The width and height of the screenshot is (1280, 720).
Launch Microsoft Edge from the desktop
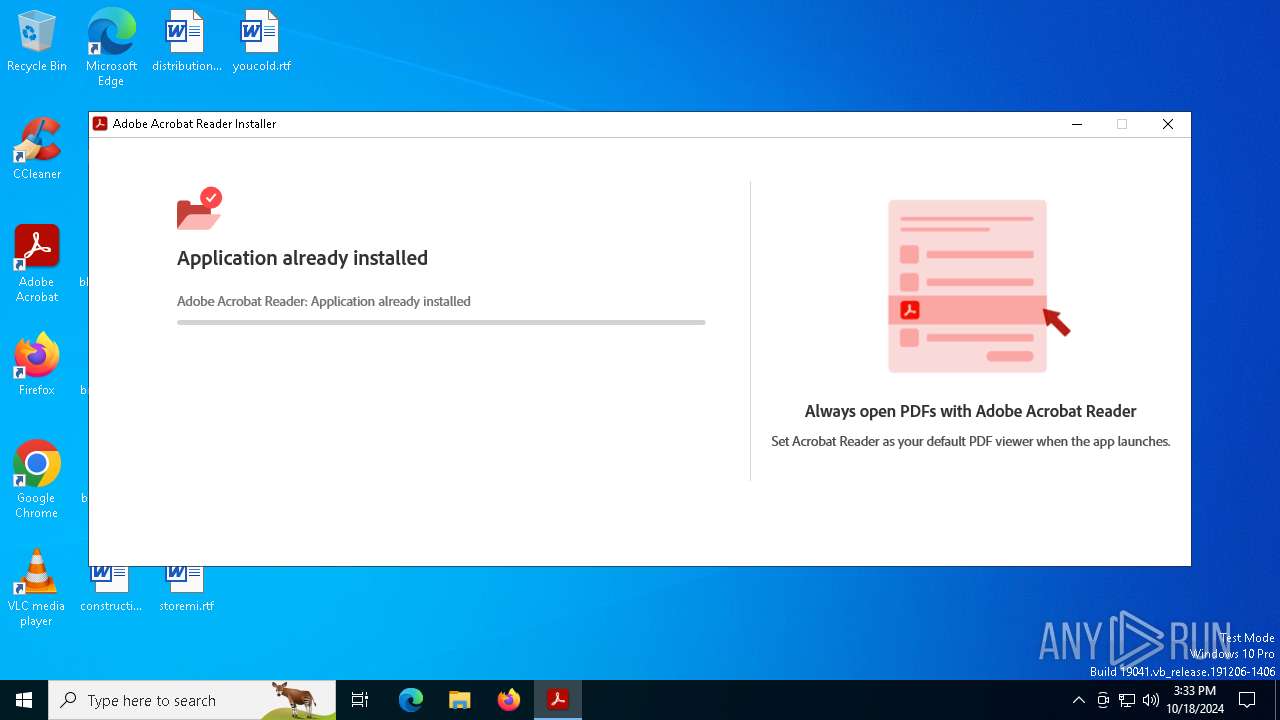pyautogui.click(x=111, y=47)
